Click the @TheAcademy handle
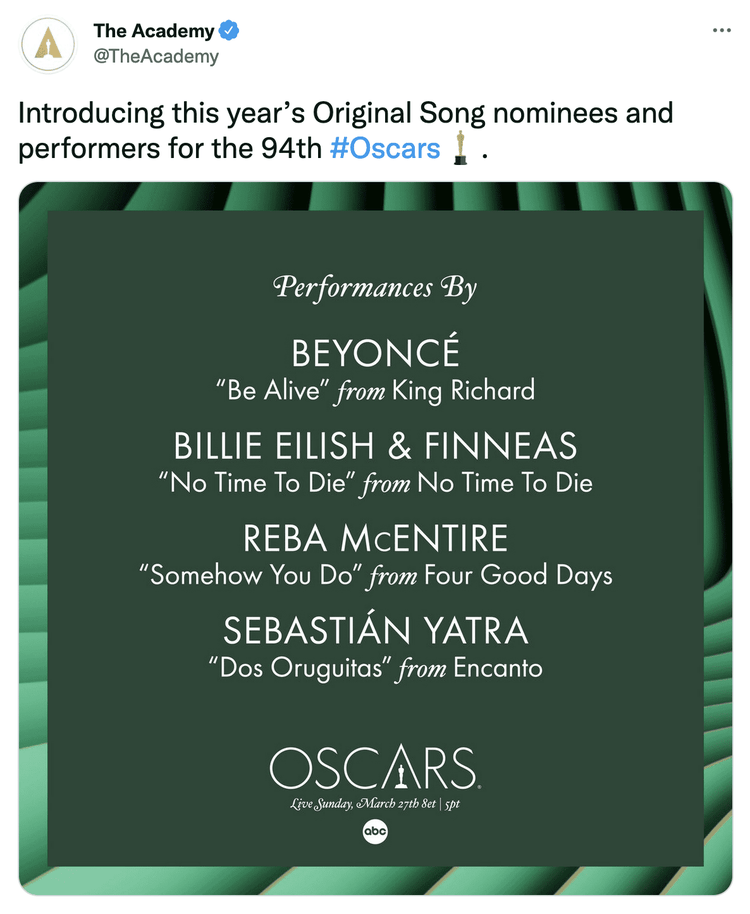750x914 pixels. [155, 56]
